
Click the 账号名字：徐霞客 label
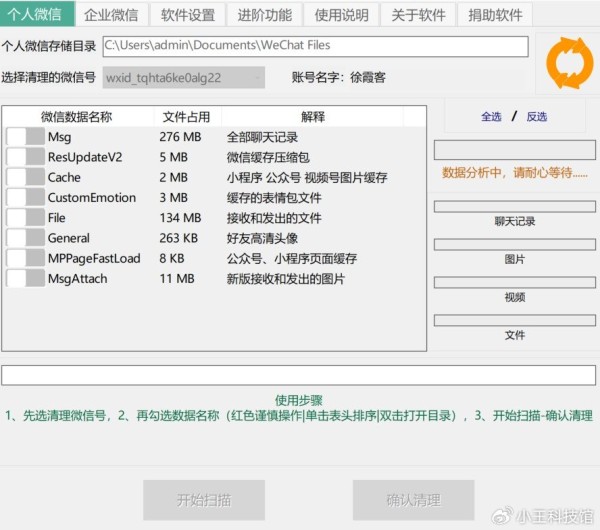(338, 78)
